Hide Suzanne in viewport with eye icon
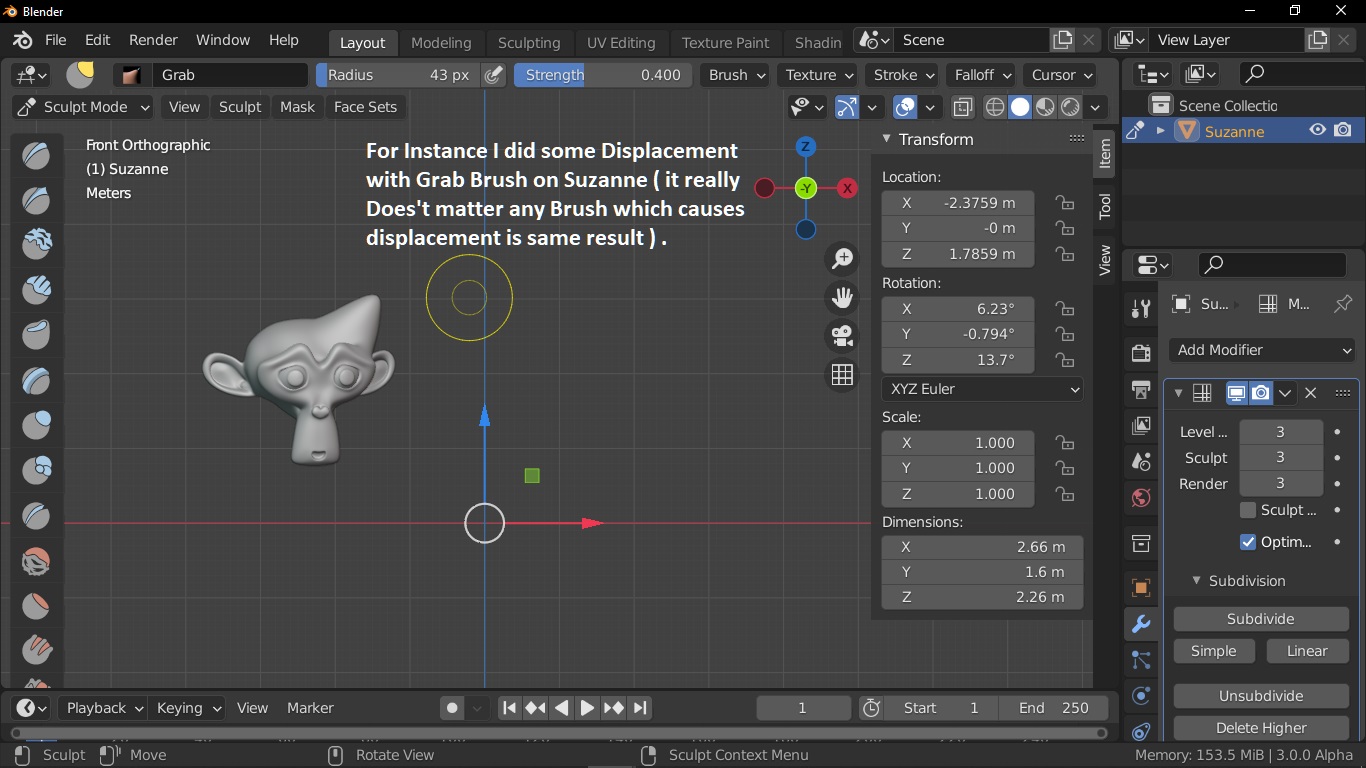 [1318, 131]
